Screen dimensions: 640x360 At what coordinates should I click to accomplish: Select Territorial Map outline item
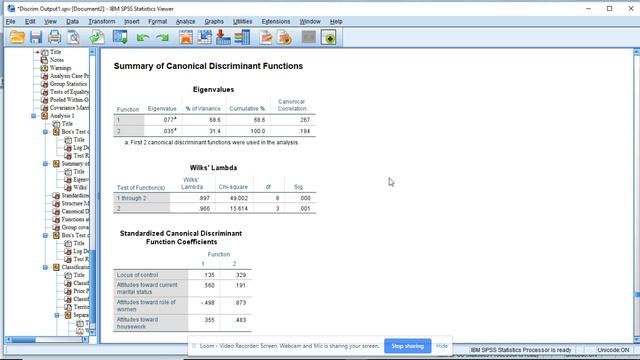(x=81, y=307)
